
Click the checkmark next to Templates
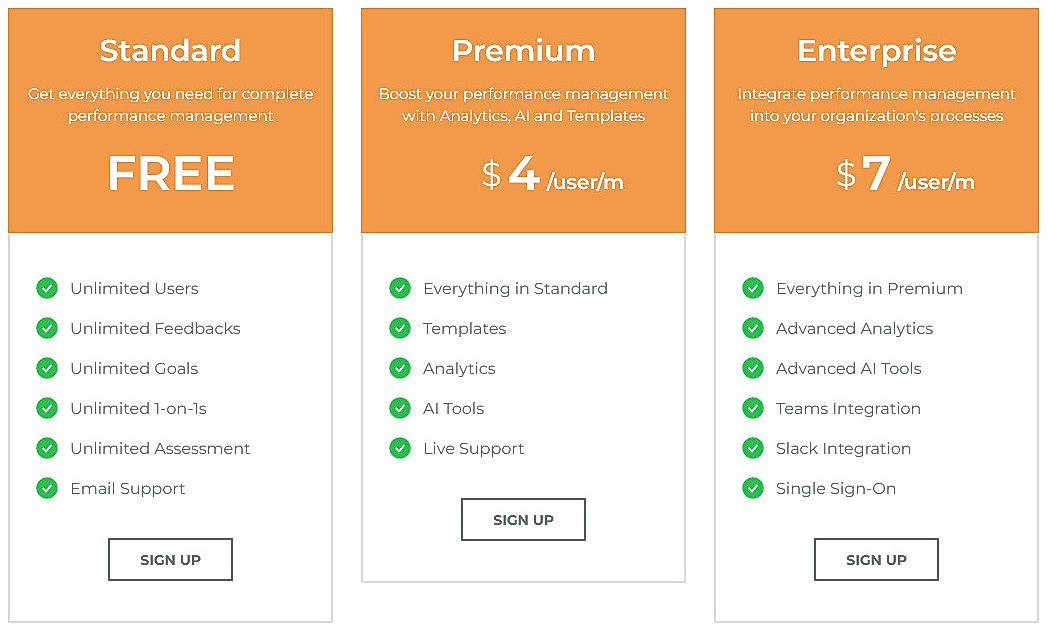click(400, 328)
